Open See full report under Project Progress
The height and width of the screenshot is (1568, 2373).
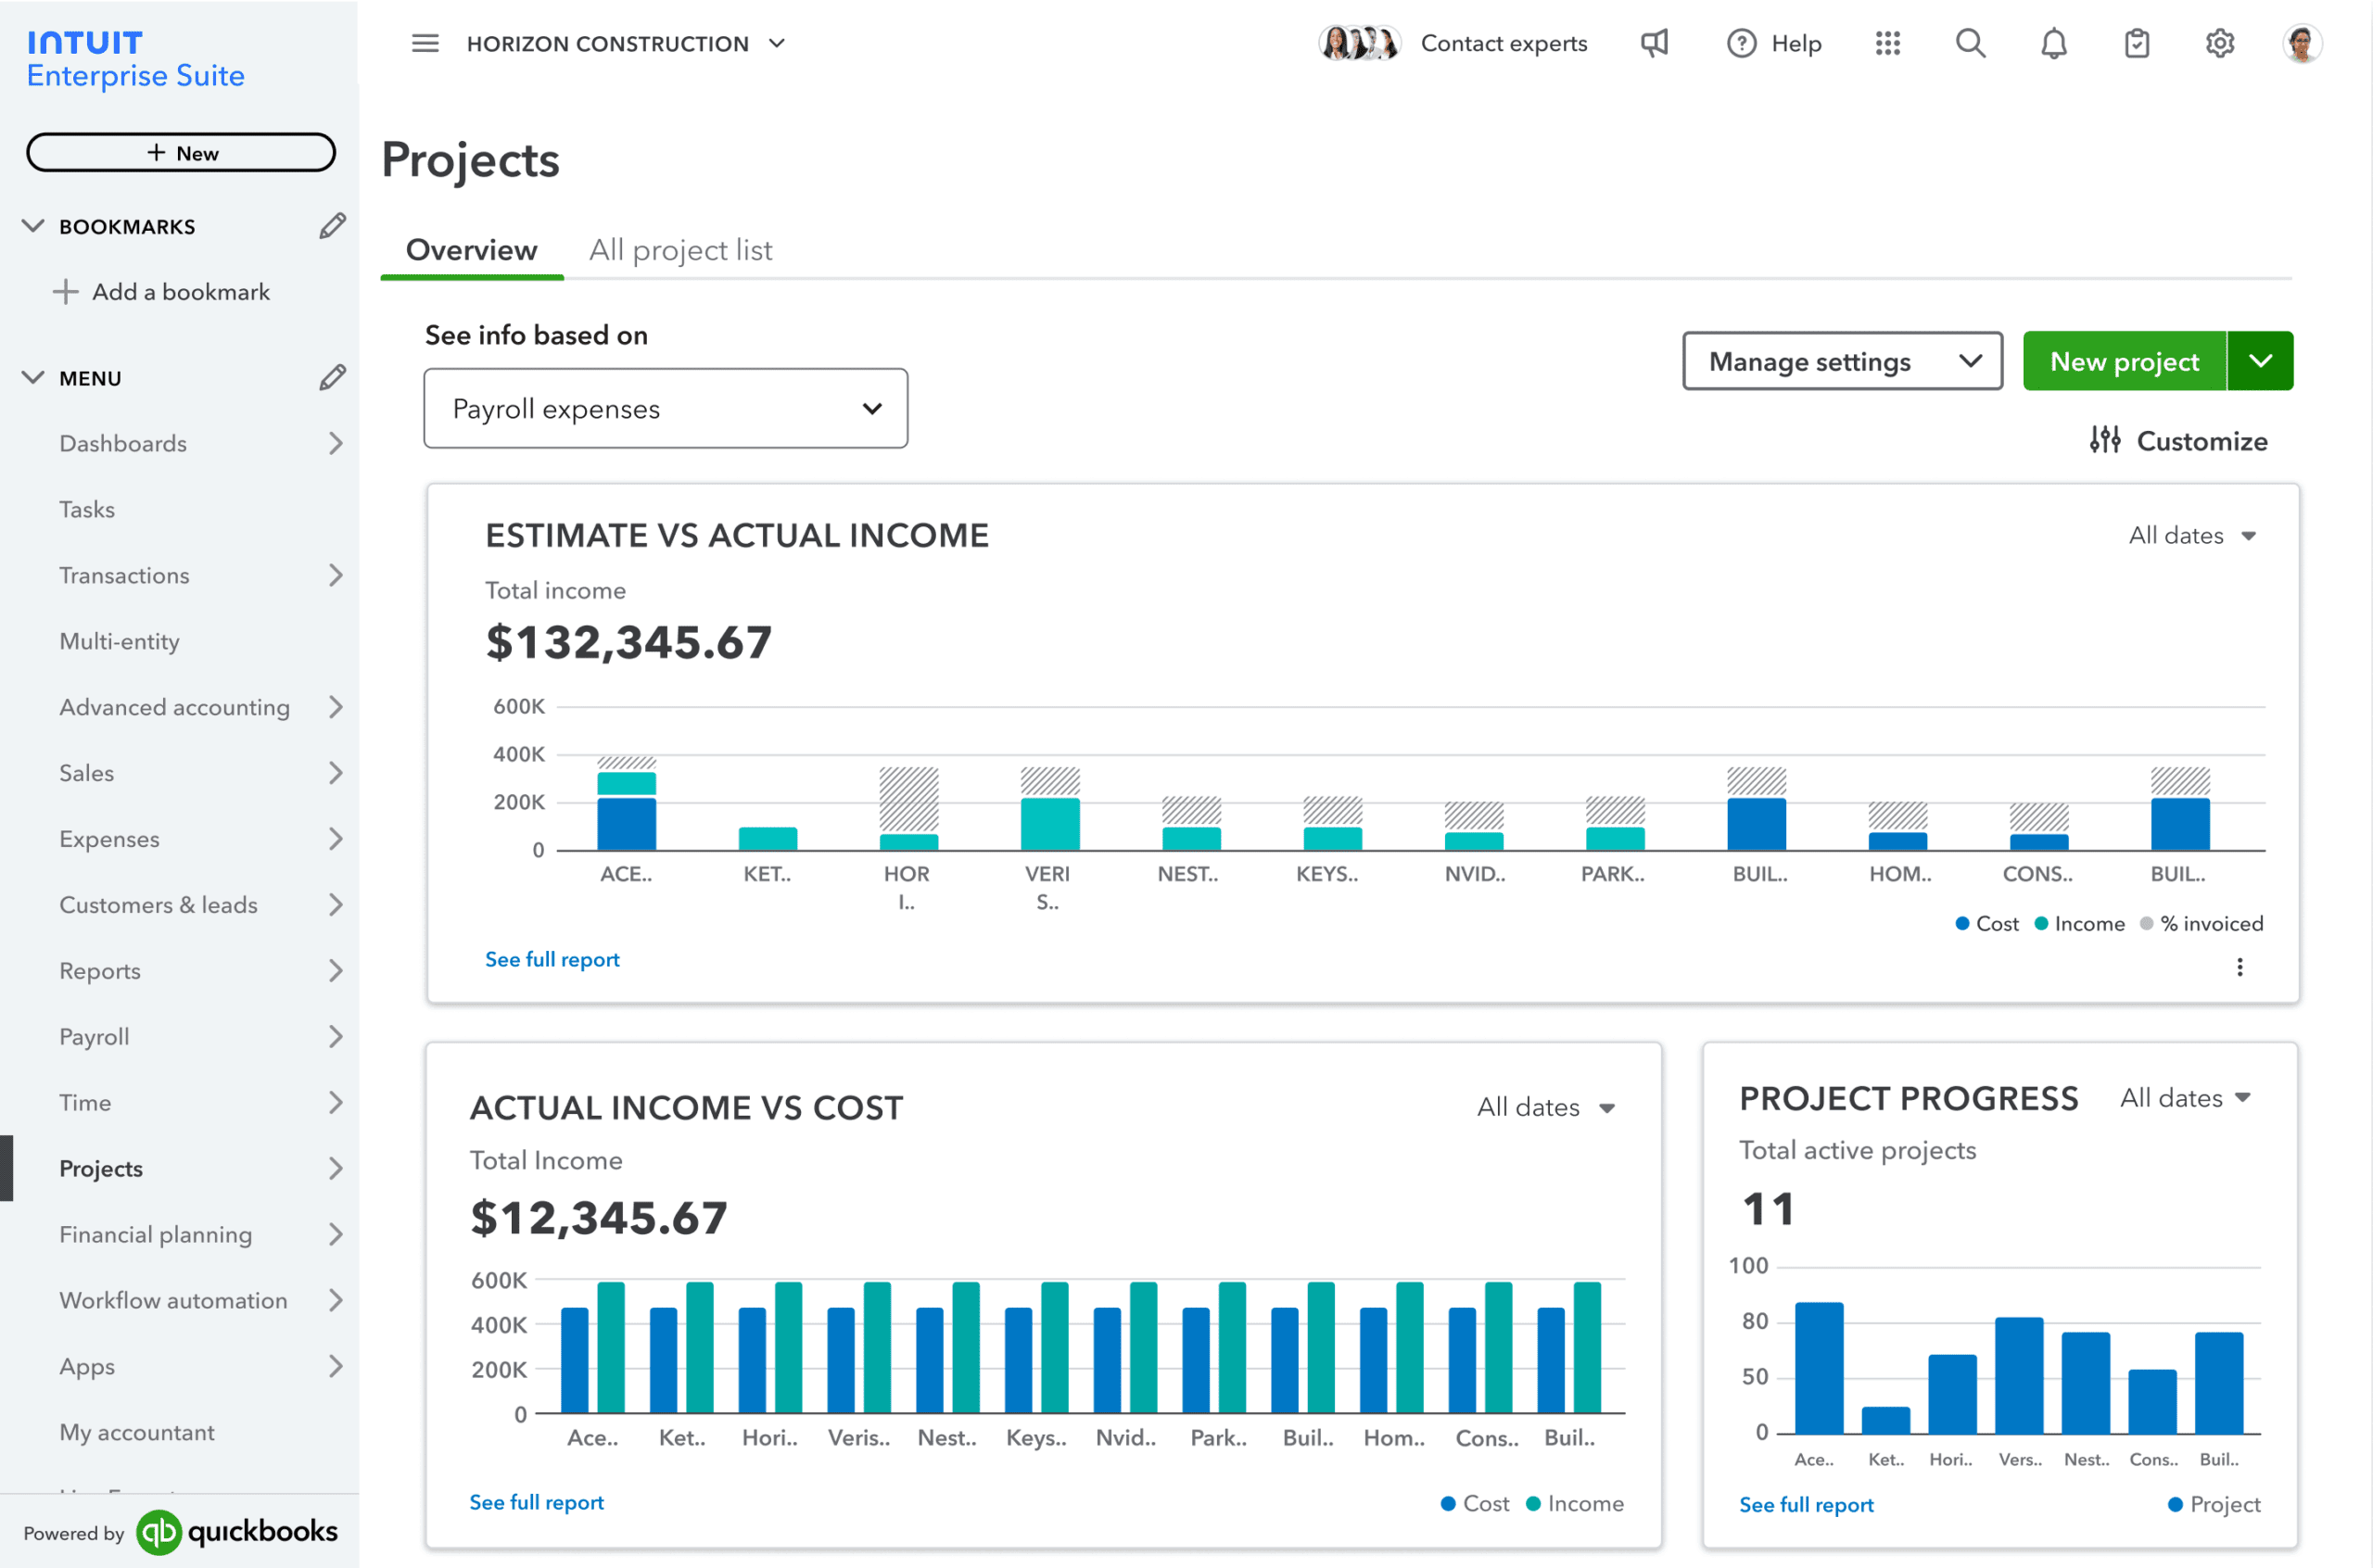pyautogui.click(x=1805, y=1504)
